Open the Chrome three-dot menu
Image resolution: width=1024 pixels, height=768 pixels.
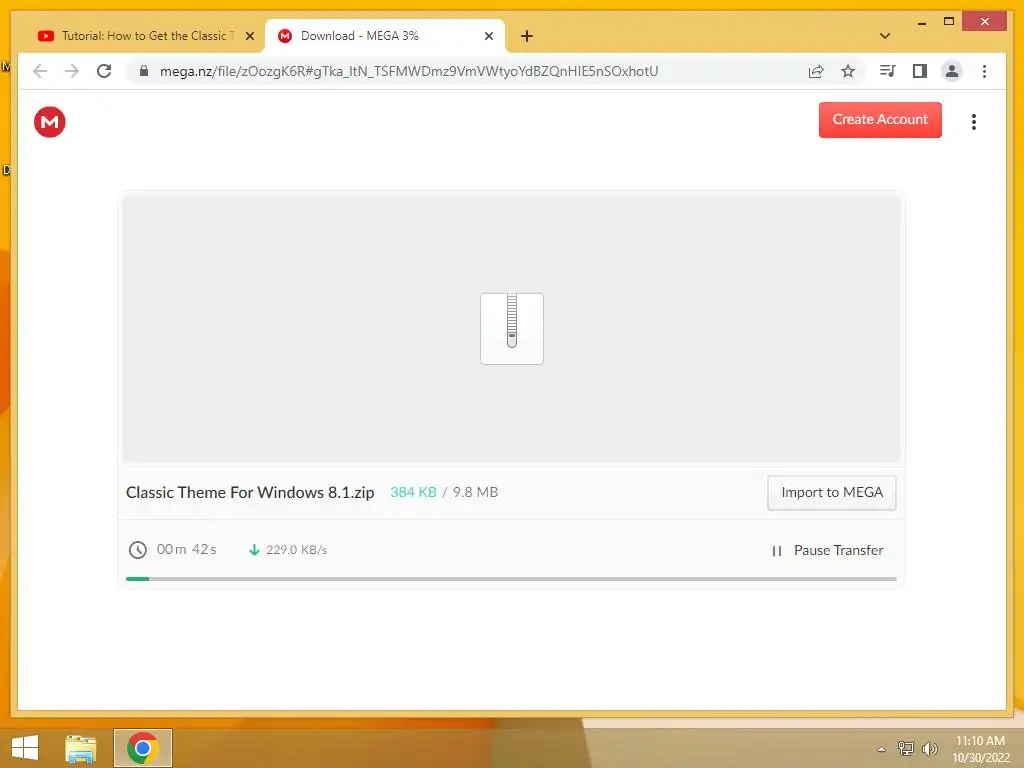click(984, 71)
